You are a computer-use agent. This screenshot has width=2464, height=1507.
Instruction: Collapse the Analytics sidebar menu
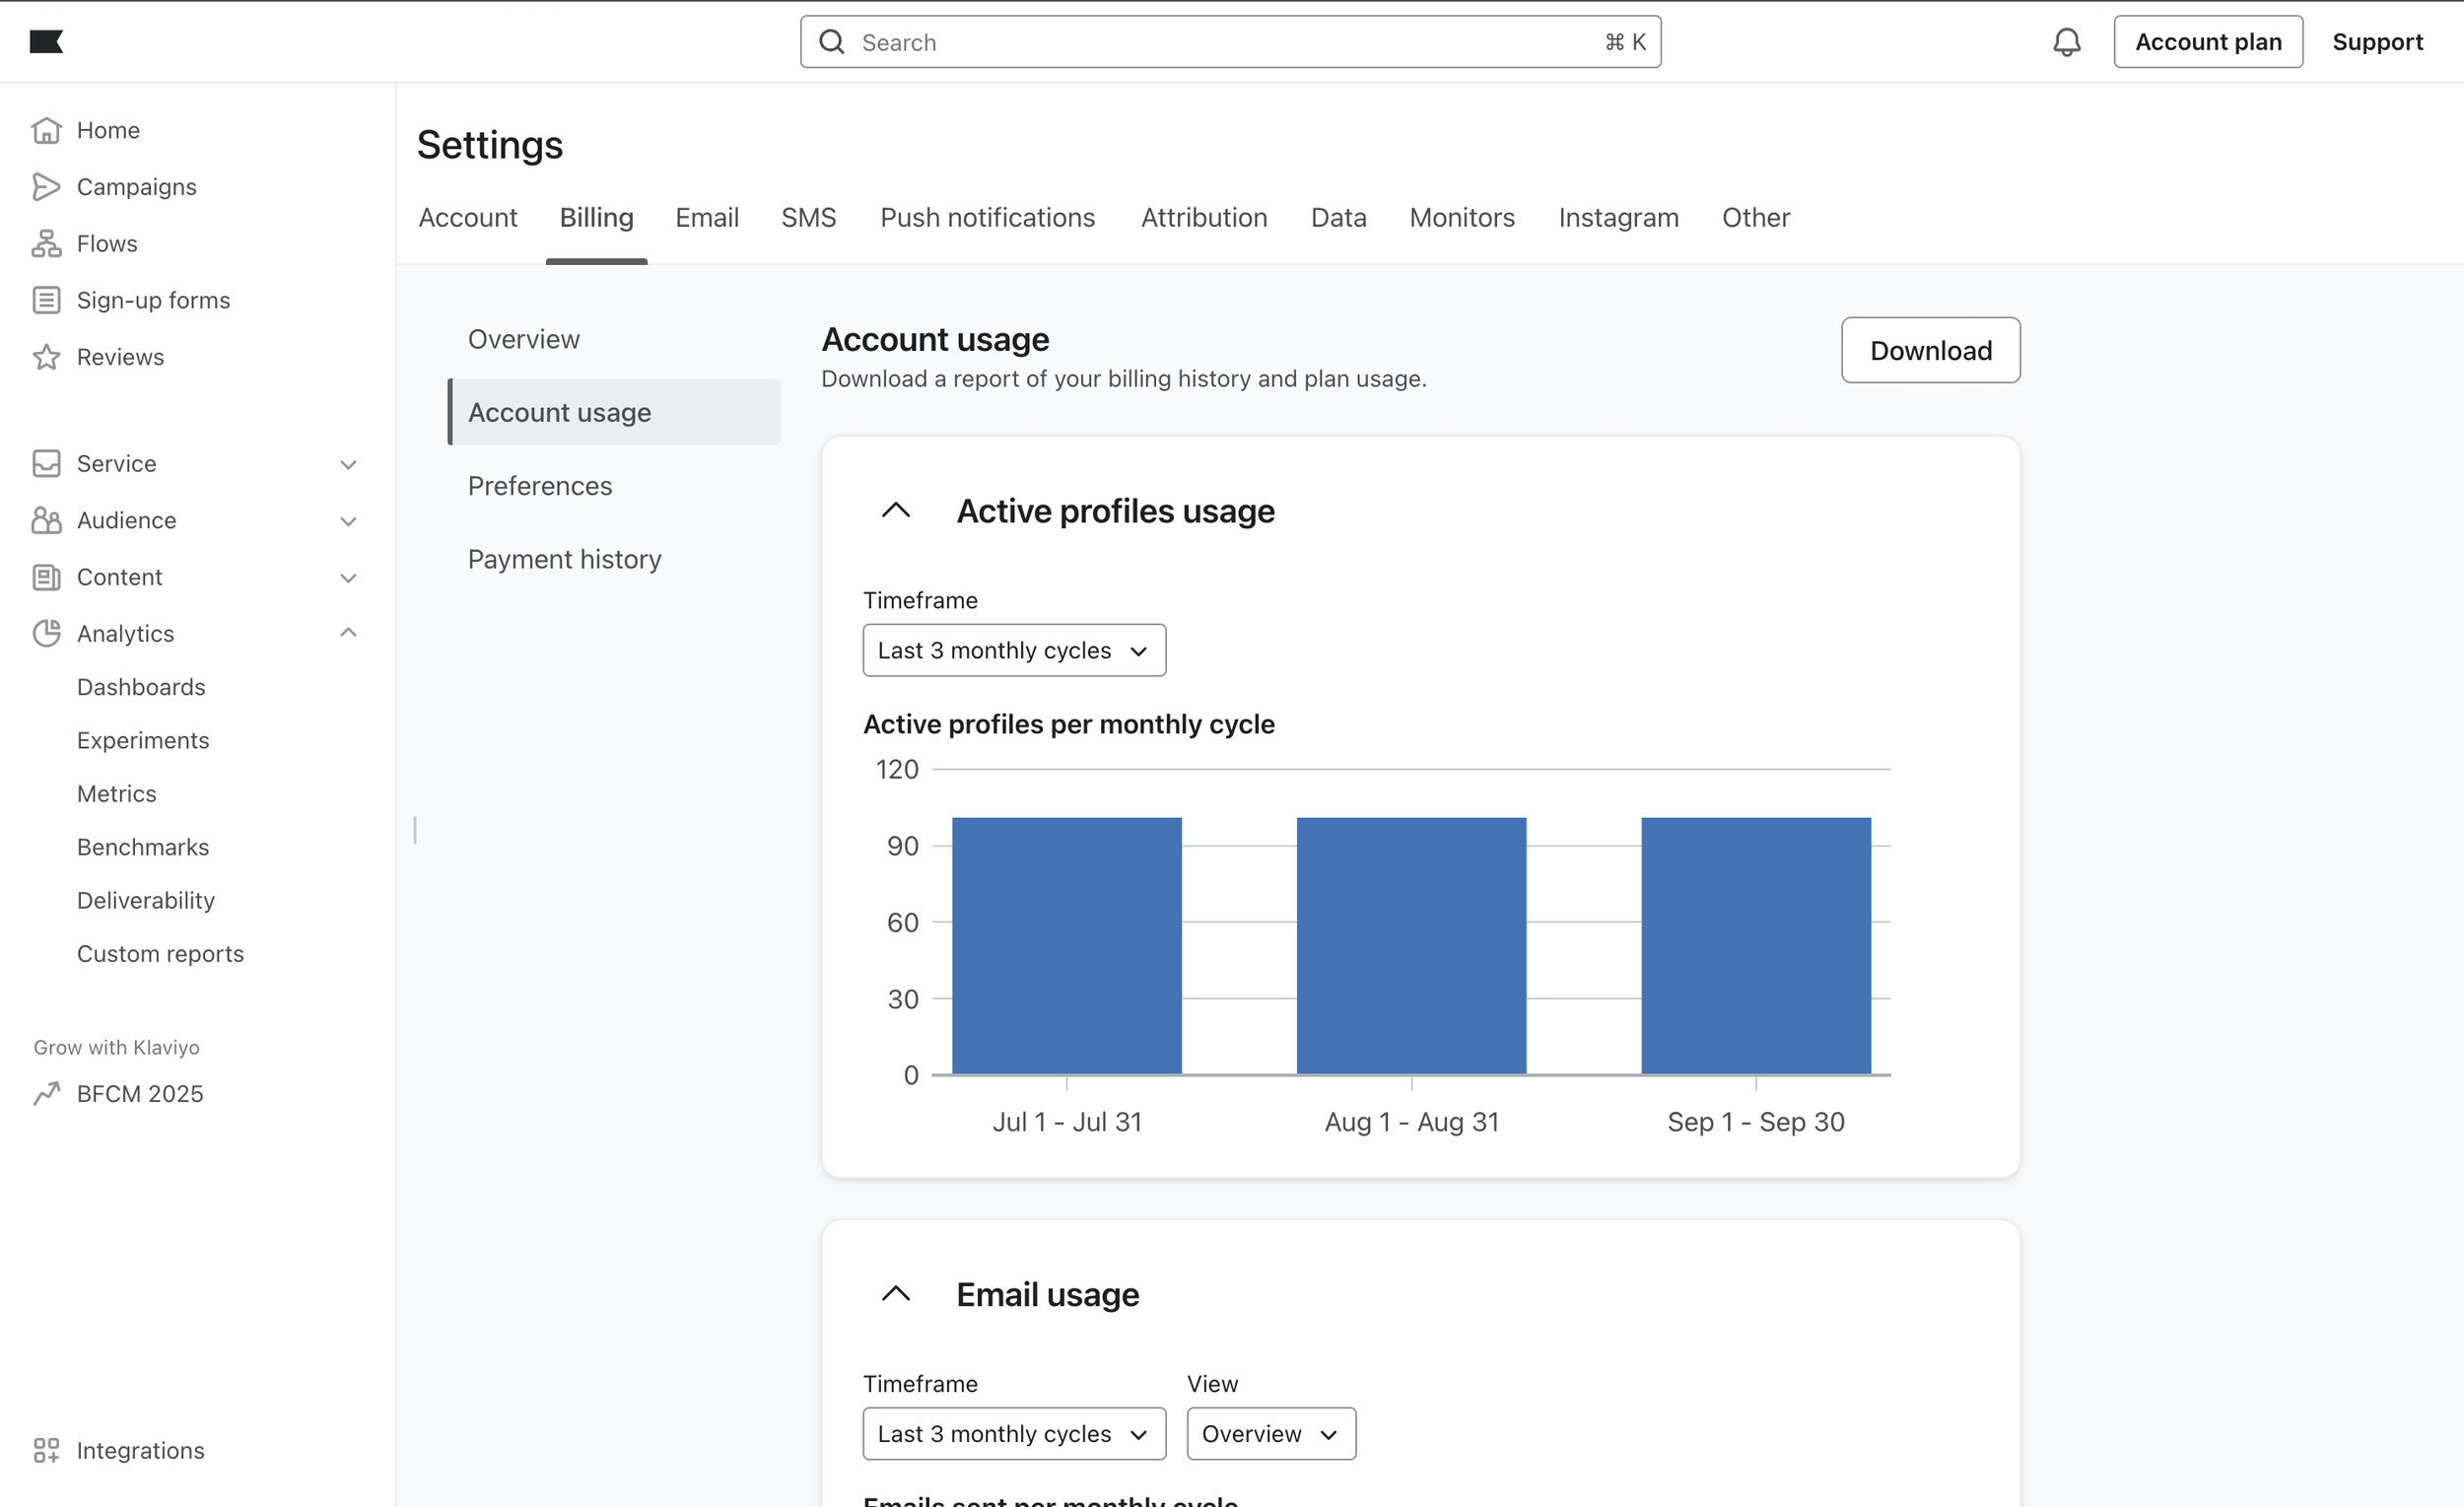348,633
